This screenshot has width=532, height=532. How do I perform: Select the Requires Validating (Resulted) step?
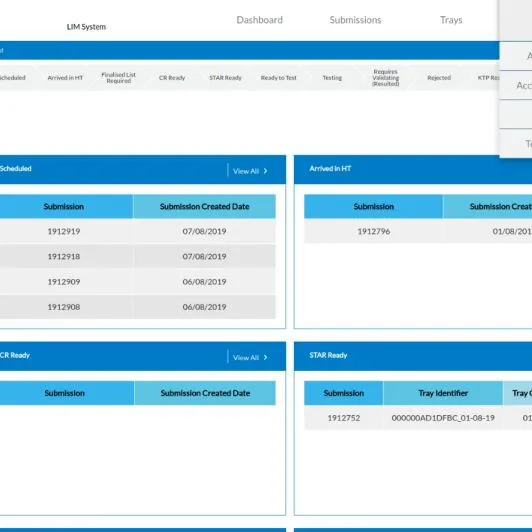click(x=385, y=78)
